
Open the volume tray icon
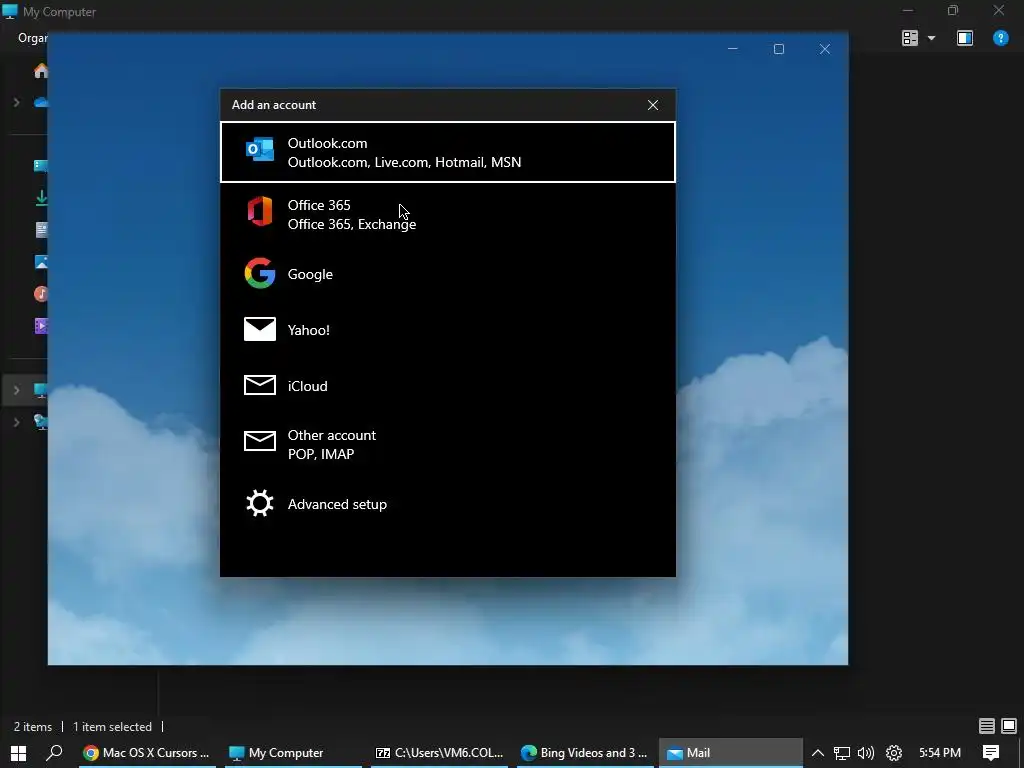[x=866, y=753]
